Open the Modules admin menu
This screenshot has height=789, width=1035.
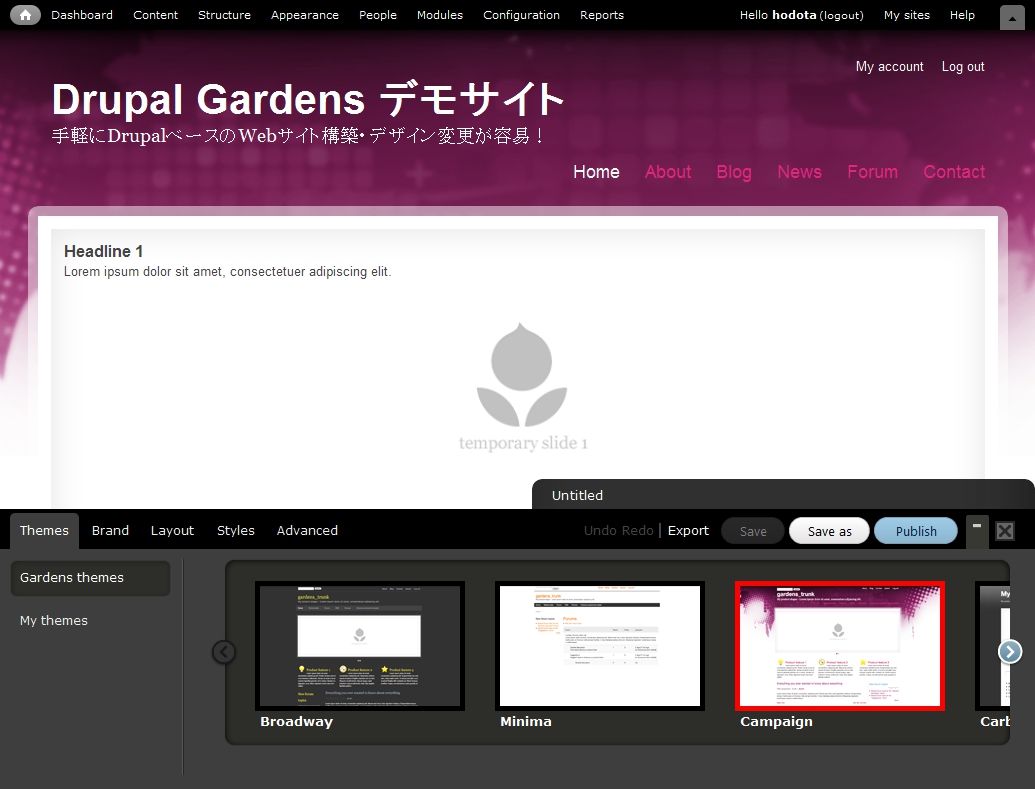(x=440, y=15)
